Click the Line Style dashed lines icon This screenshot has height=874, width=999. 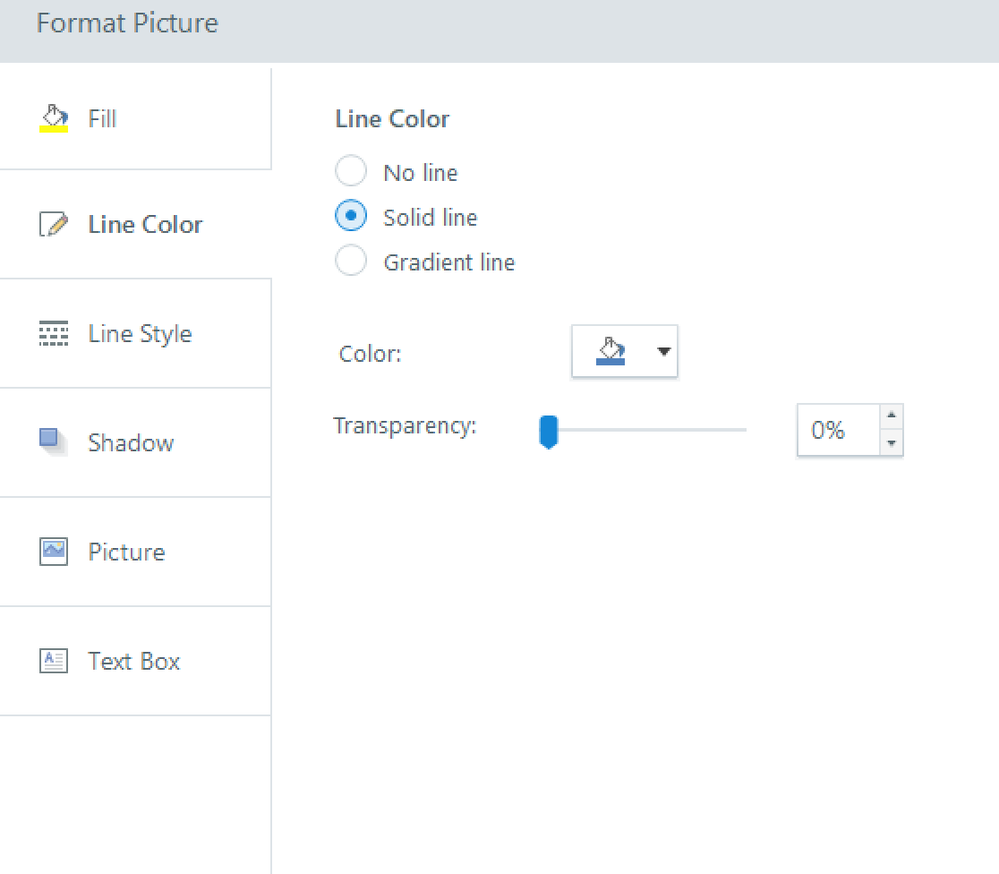pyautogui.click(x=53, y=334)
